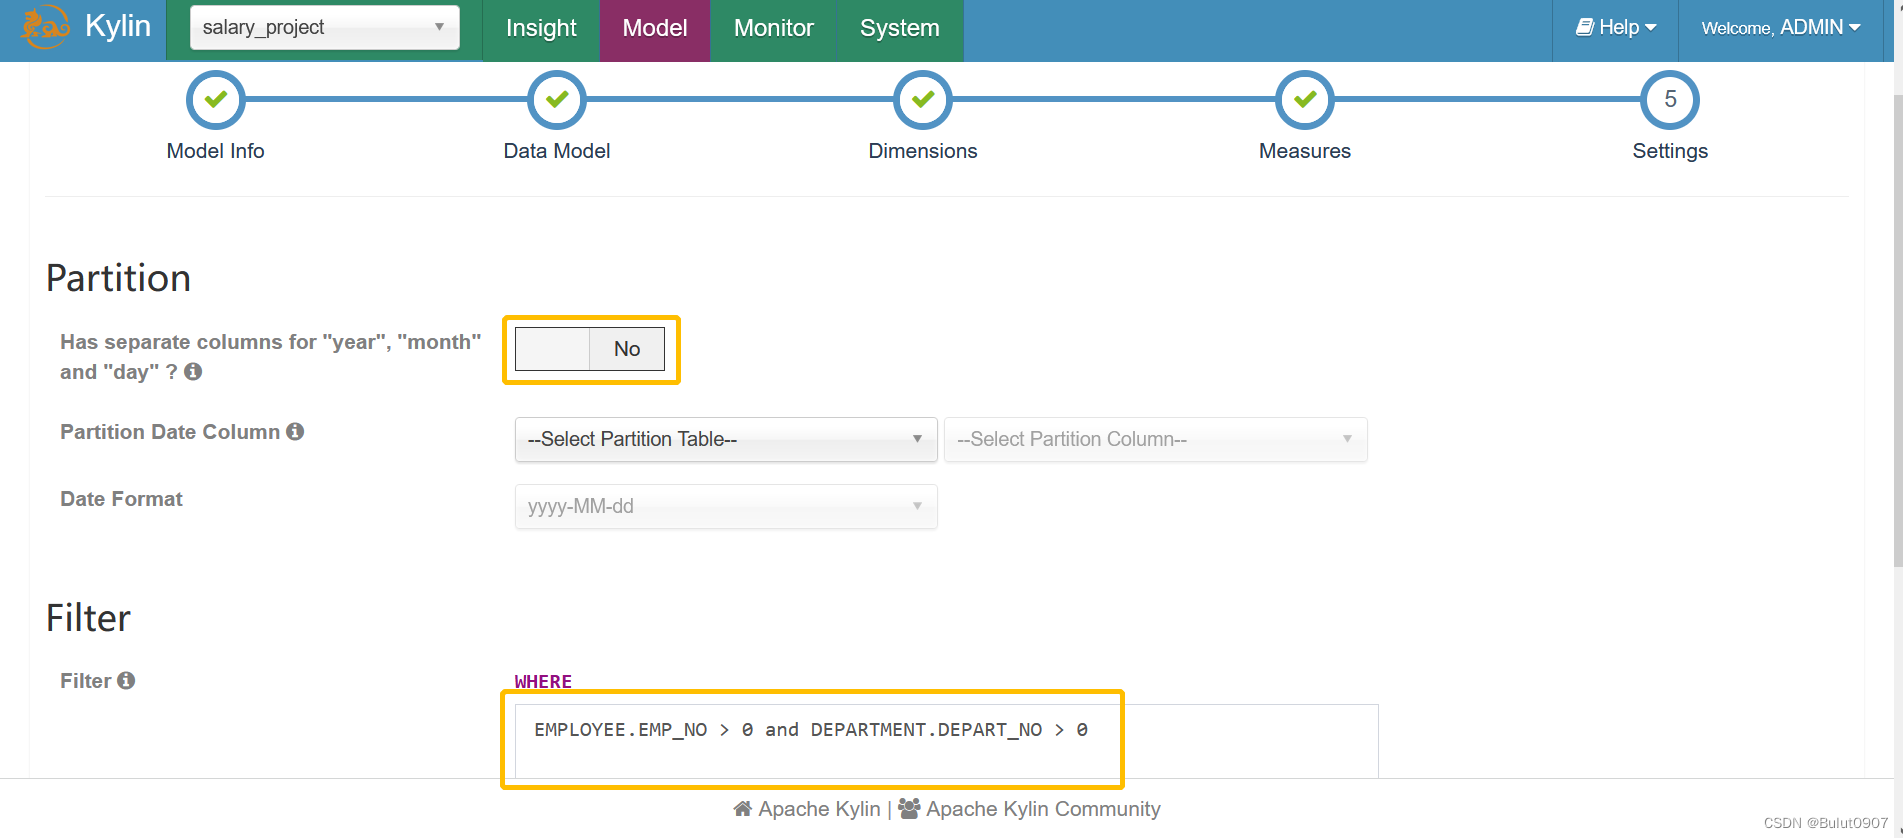Go to the Model Info step circle
The width and height of the screenshot is (1903, 838).
[x=216, y=100]
